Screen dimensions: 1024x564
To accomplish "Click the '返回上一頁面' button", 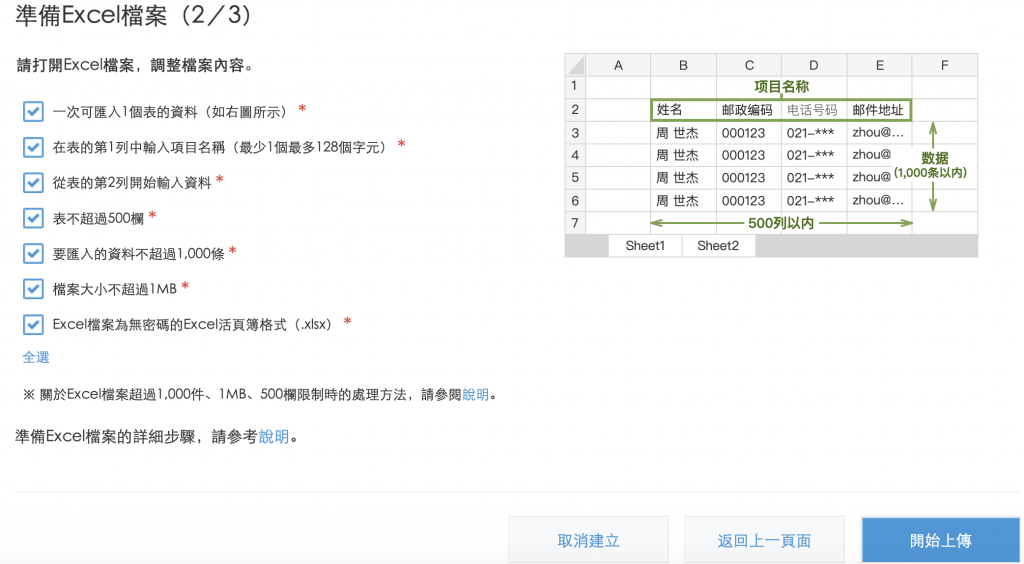I will point(764,540).
